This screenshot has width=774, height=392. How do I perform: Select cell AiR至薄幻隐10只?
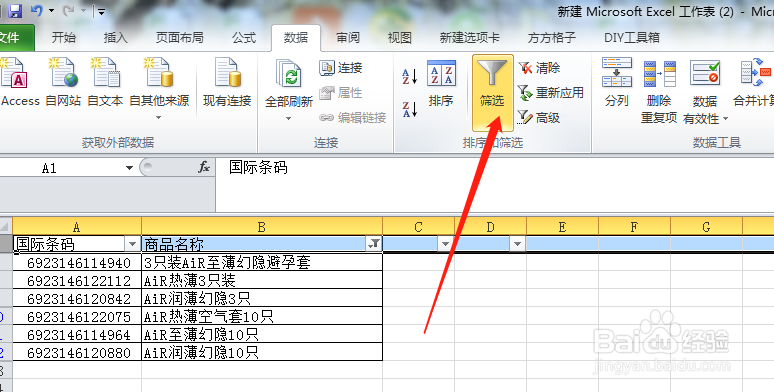[262, 335]
